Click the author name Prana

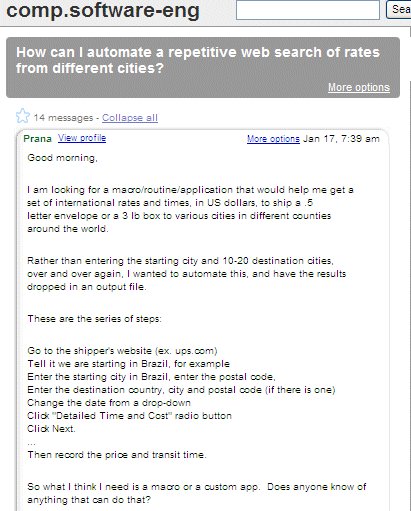37,139
